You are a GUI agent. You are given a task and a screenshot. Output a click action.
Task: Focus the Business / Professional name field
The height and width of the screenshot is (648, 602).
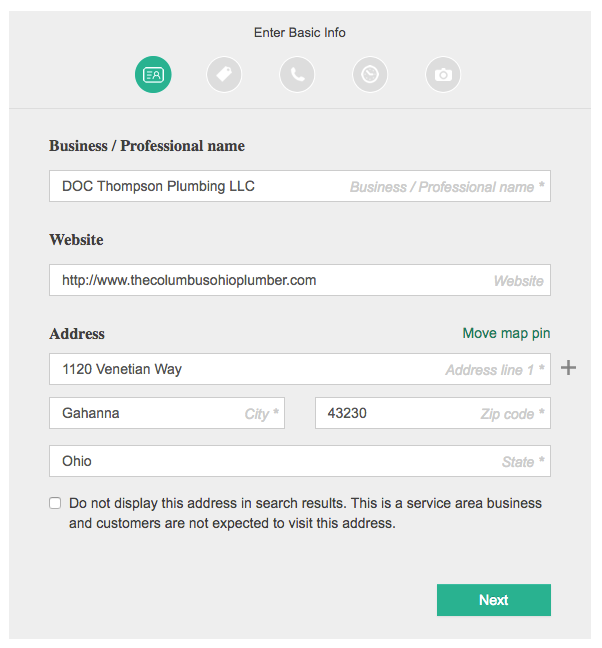click(300, 186)
